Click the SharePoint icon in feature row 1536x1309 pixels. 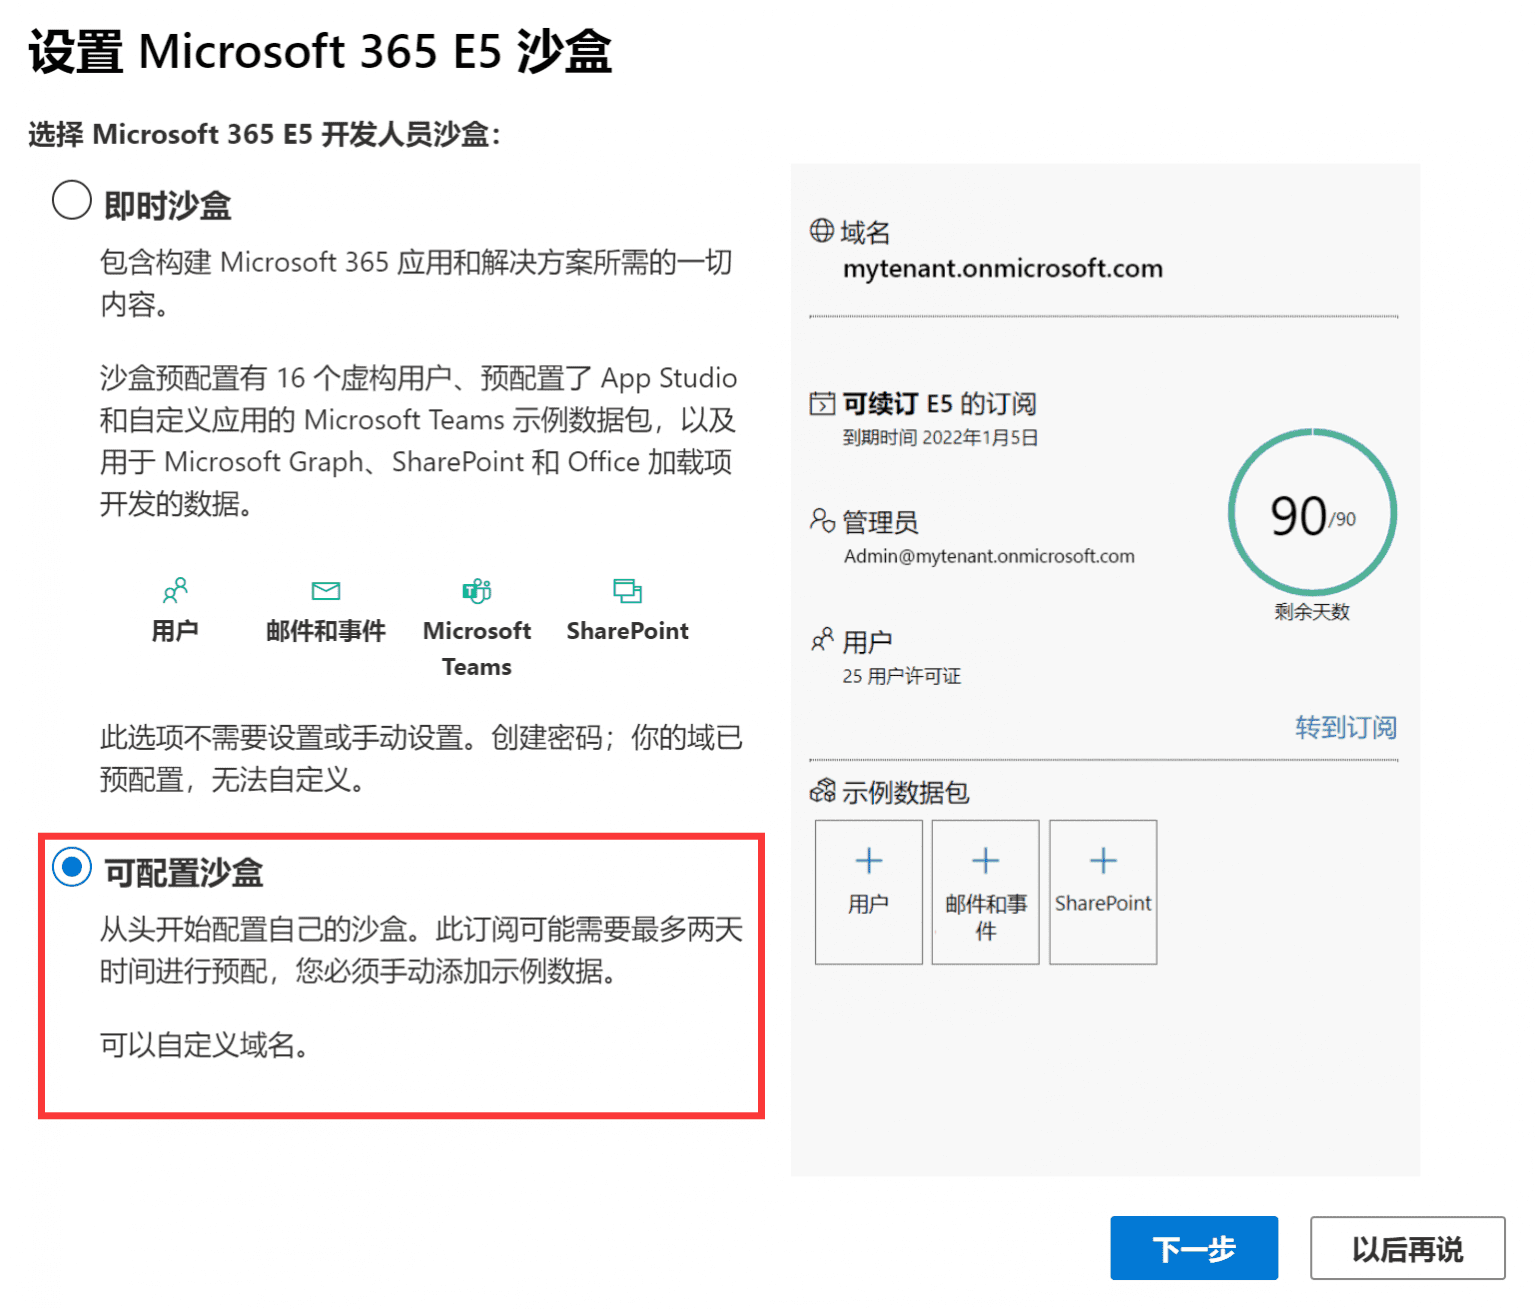[628, 590]
